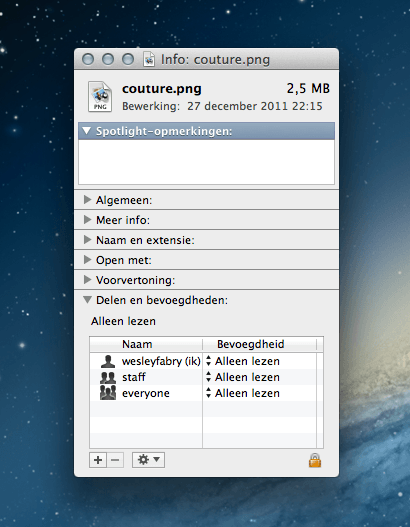410x527 pixels.
Task: Expand the Meer info section
Action: tap(87, 220)
